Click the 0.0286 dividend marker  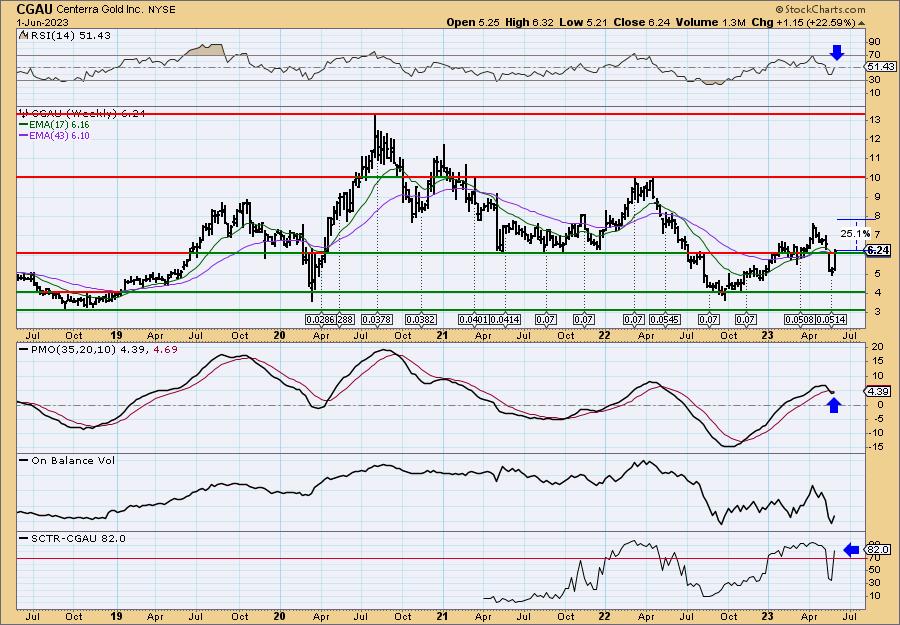[320, 319]
